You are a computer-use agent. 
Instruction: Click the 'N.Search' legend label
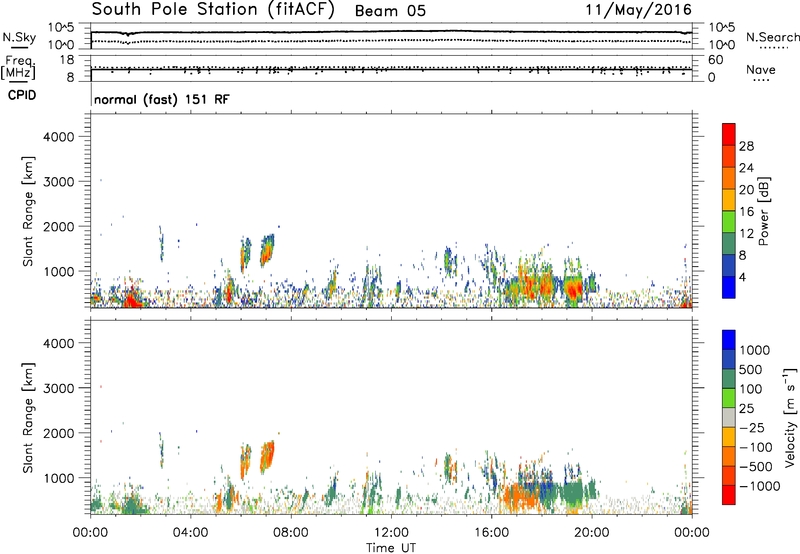pos(772,37)
